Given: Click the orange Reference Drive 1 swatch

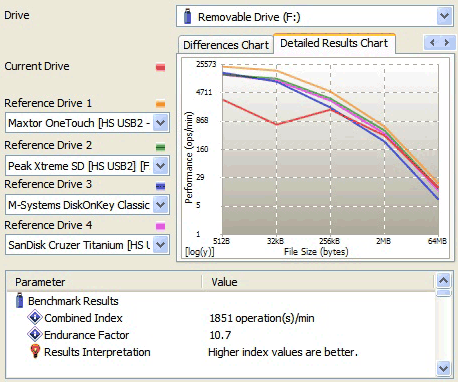Looking at the screenshot, I should point(160,104).
